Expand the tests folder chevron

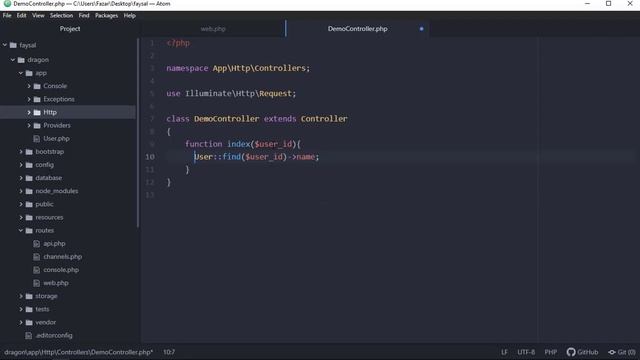pos(21,309)
